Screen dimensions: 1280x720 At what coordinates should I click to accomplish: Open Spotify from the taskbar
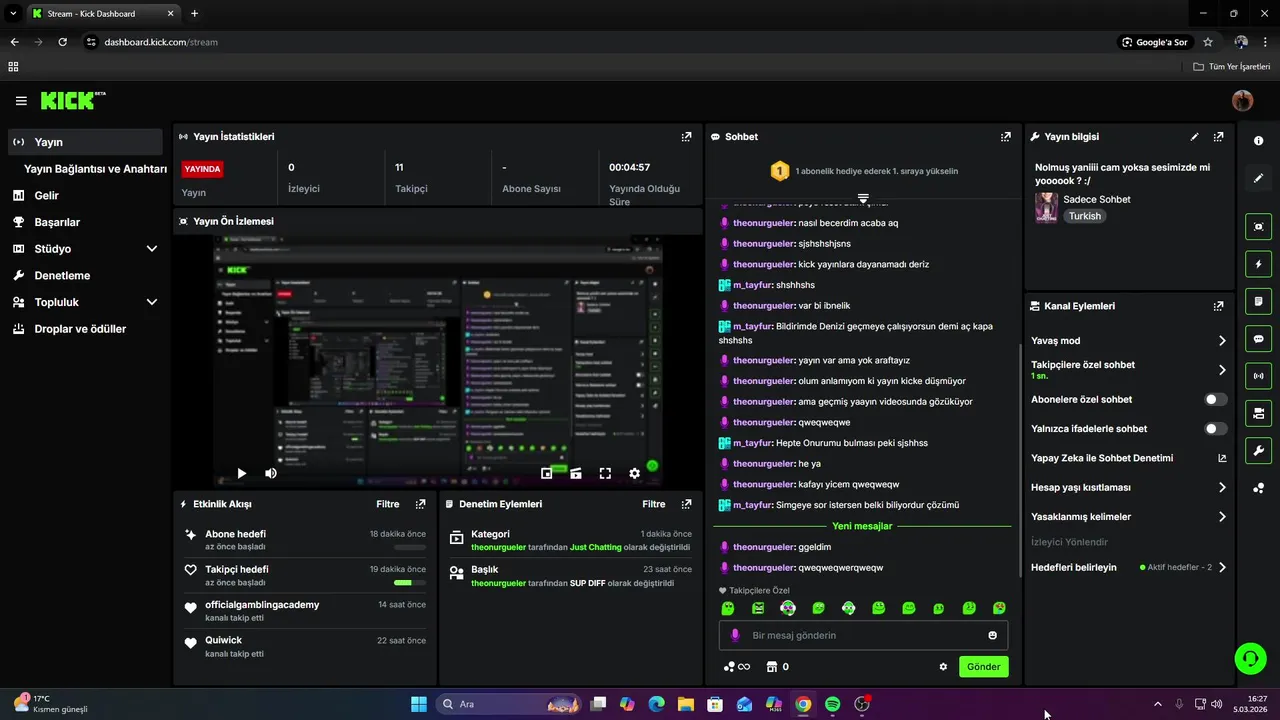tap(832, 704)
